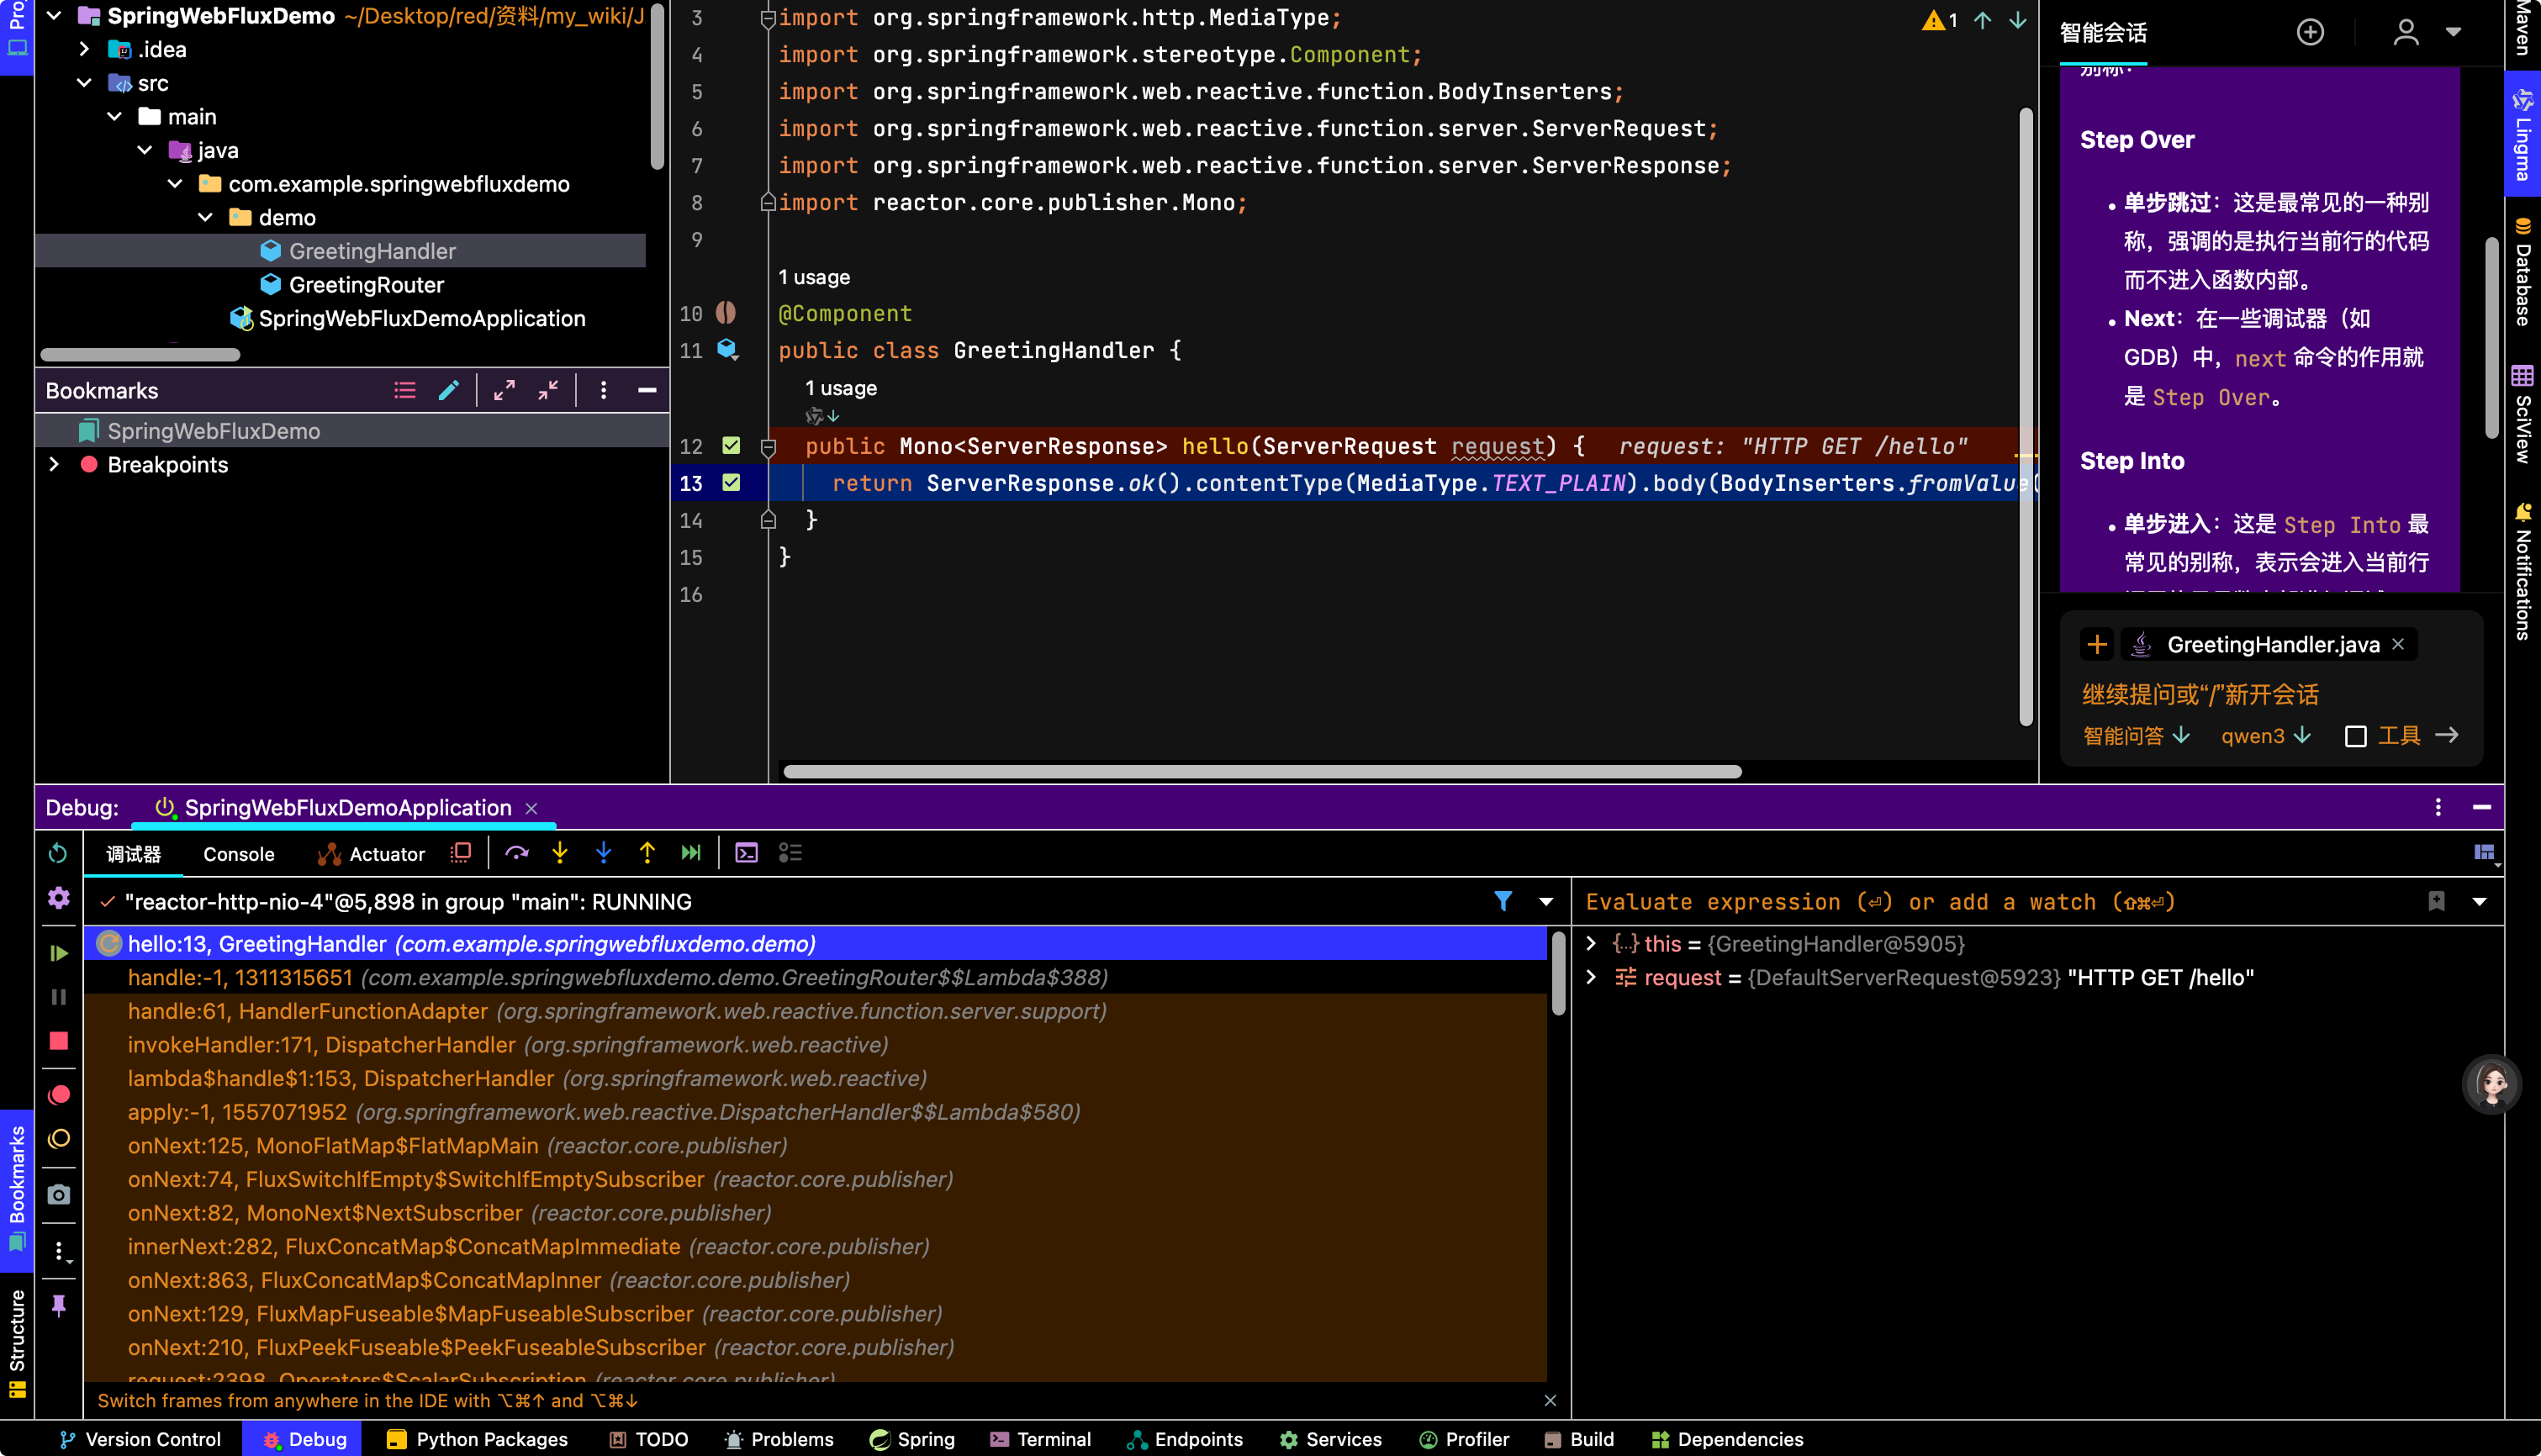Switch to the Console tab
This screenshot has height=1456, width=2541.
point(238,854)
